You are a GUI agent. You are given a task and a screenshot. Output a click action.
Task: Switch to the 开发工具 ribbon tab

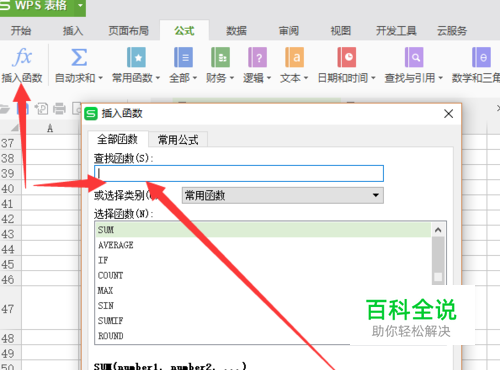(396, 31)
